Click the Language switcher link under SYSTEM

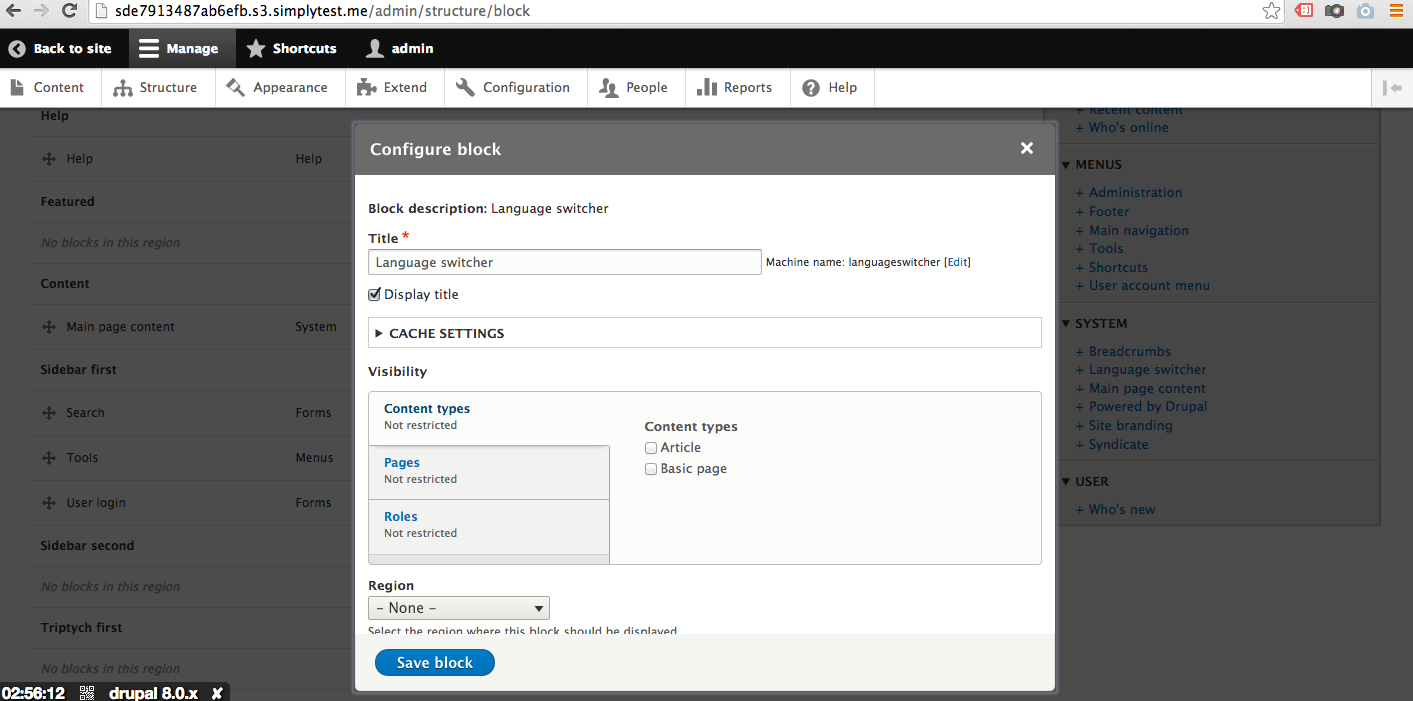(x=1147, y=370)
